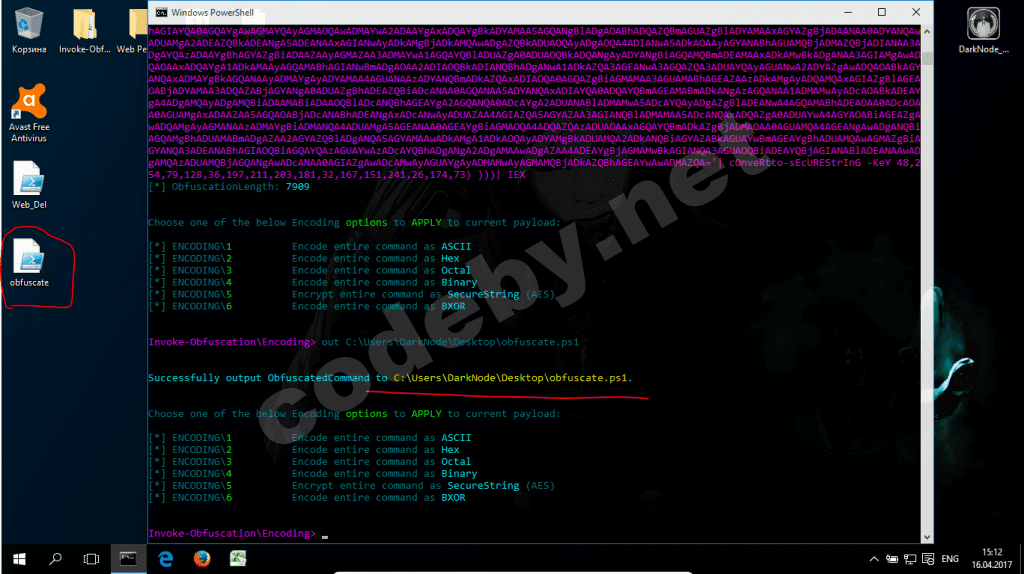Open the taskbar search magnifier

pyautogui.click(x=56, y=559)
